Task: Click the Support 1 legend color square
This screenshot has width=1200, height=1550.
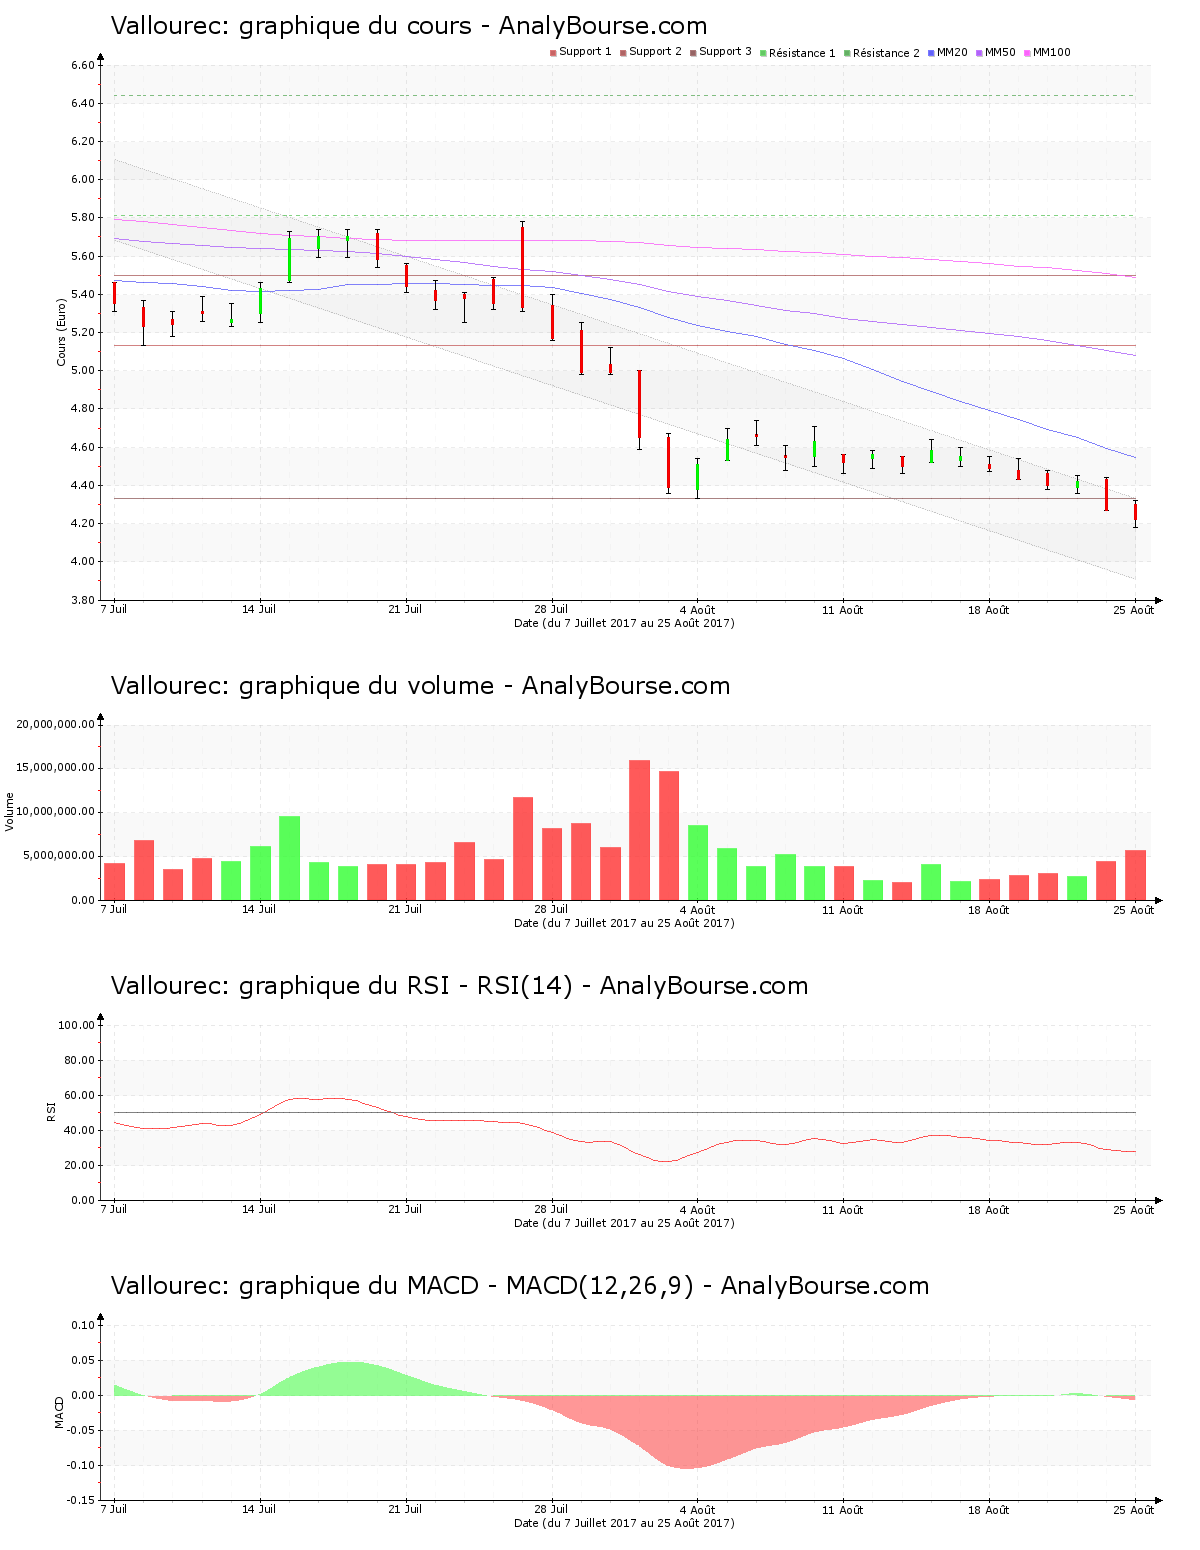Action: [x=553, y=53]
